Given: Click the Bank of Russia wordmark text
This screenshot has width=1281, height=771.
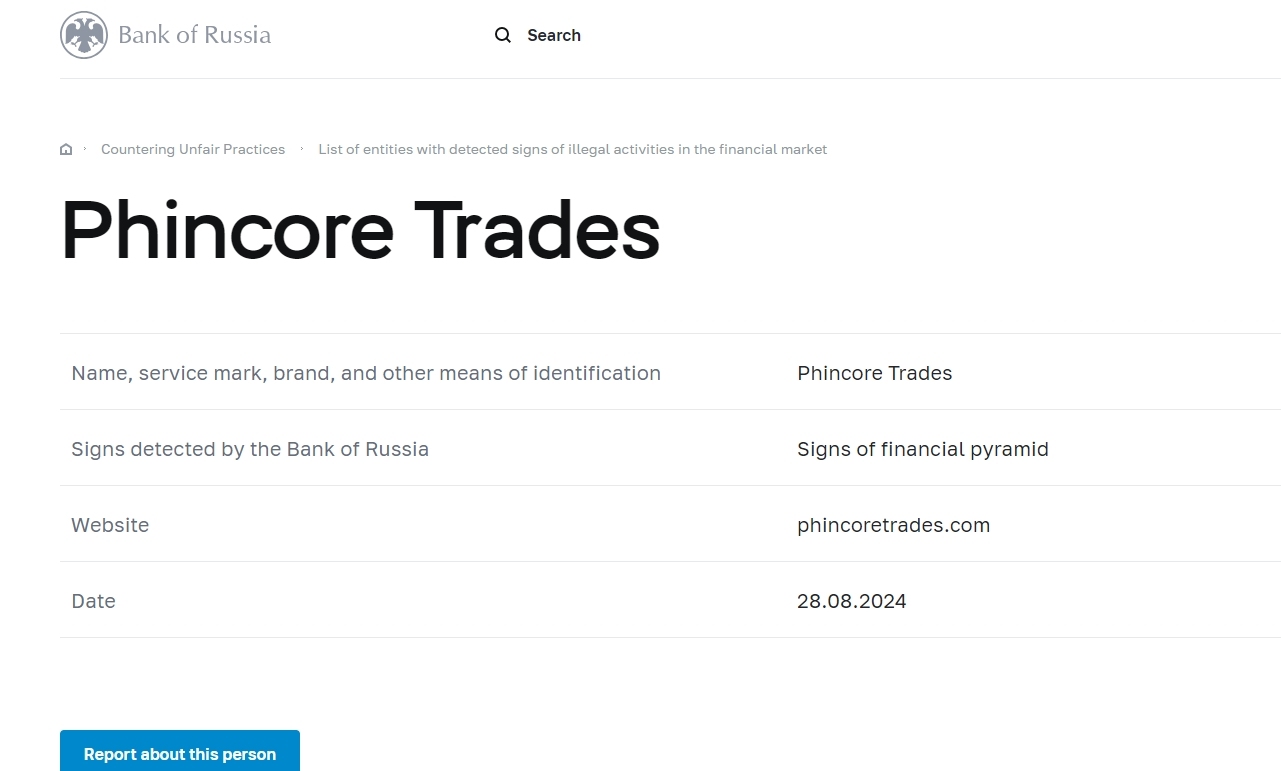Looking at the screenshot, I should click(x=194, y=35).
